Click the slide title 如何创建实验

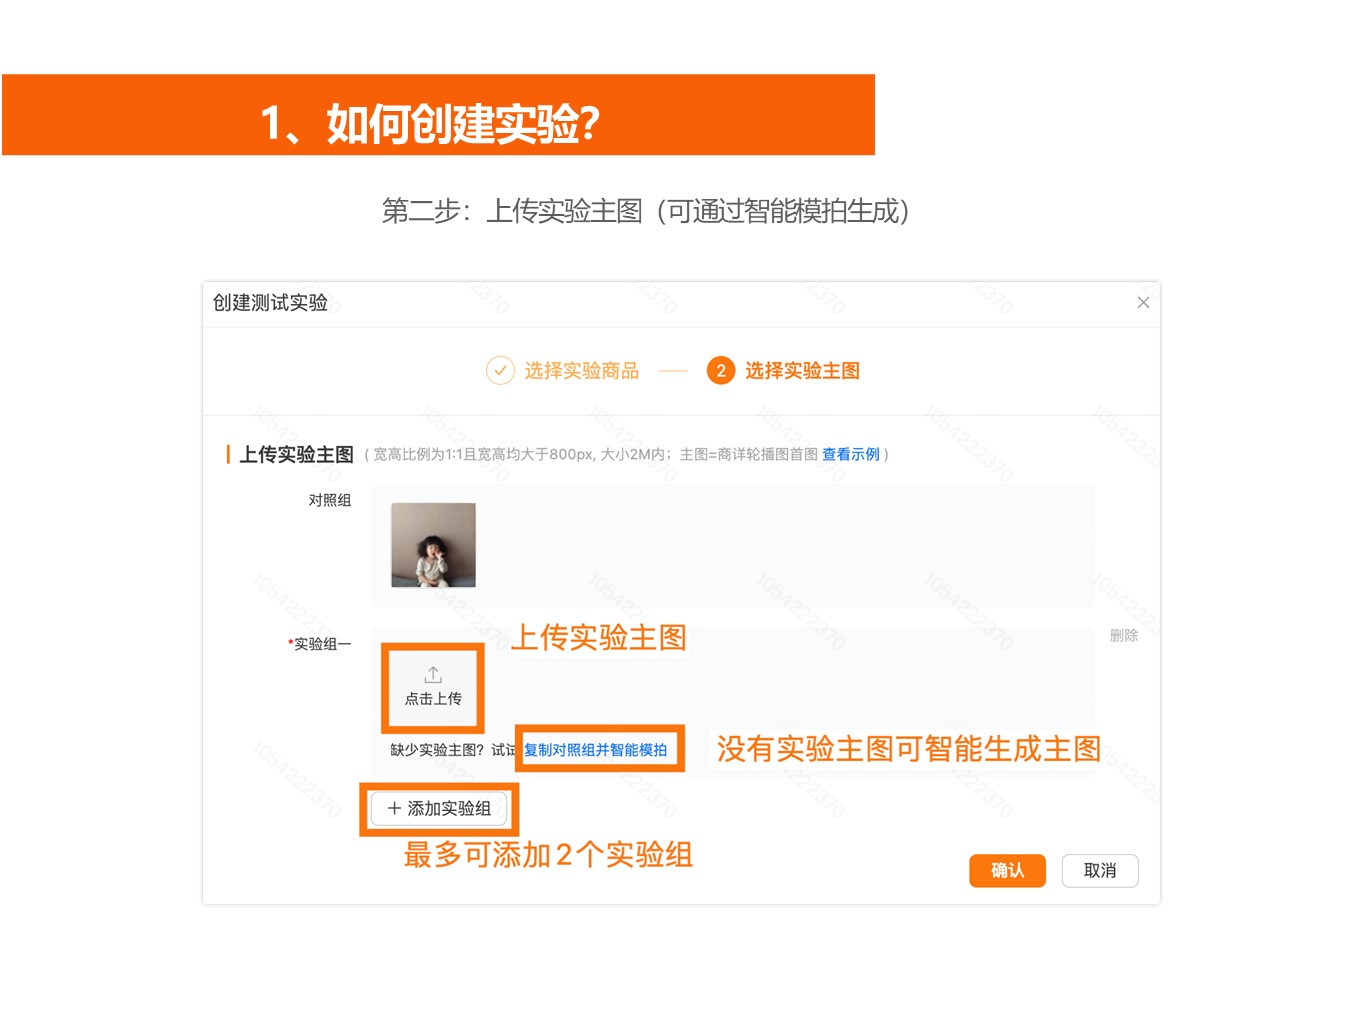430,123
